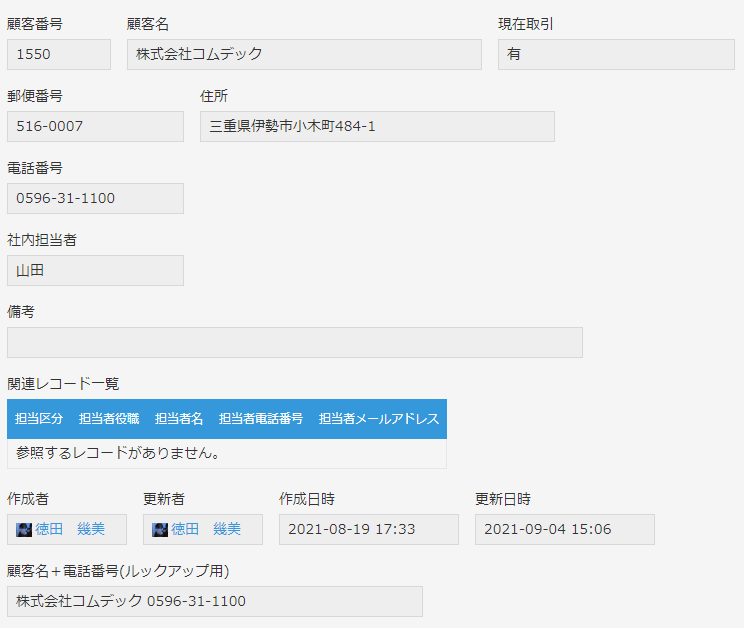Click the 更新日時 field 2021-09-04 15:06

coord(565,529)
